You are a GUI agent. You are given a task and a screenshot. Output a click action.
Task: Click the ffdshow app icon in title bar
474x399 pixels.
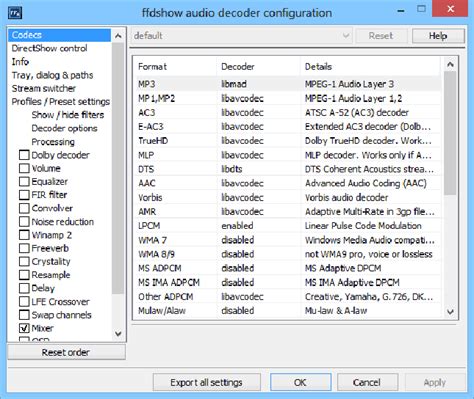click(15, 13)
